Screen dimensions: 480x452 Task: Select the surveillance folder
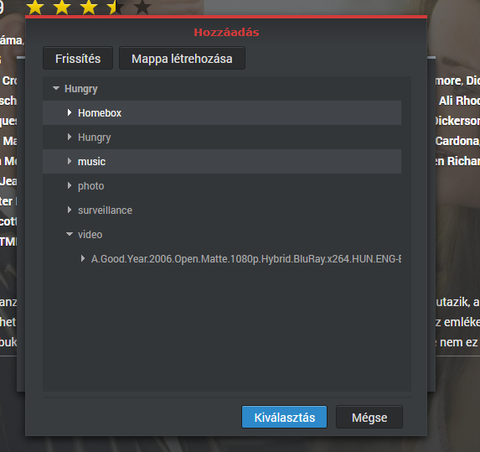(x=105, y=210)
